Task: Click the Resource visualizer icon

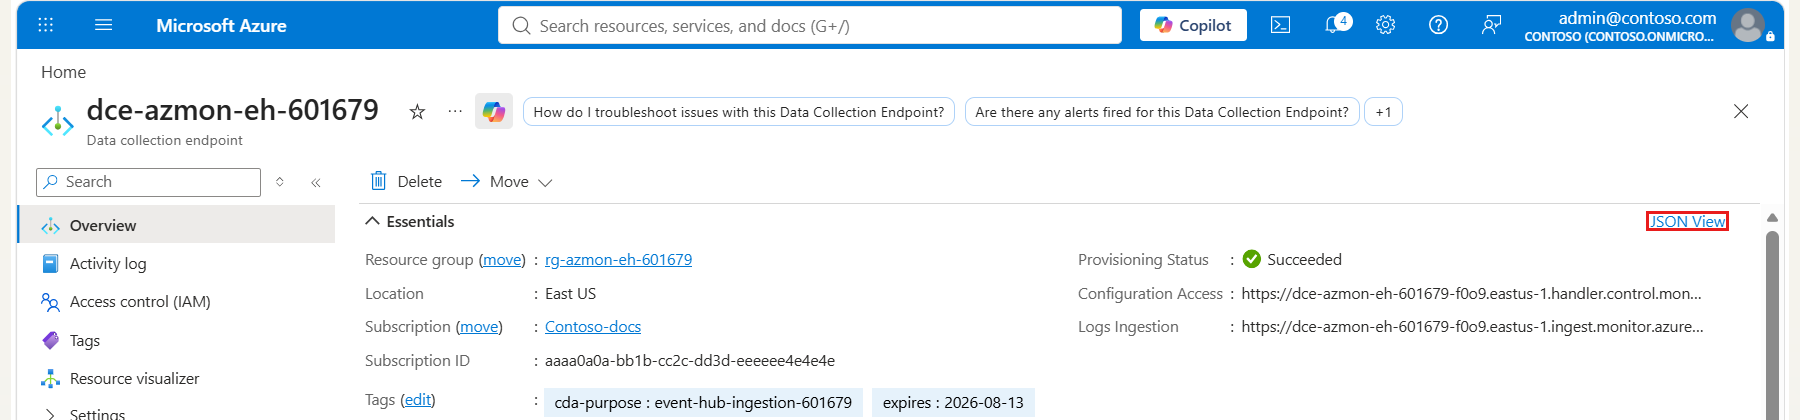Action: 50,378
